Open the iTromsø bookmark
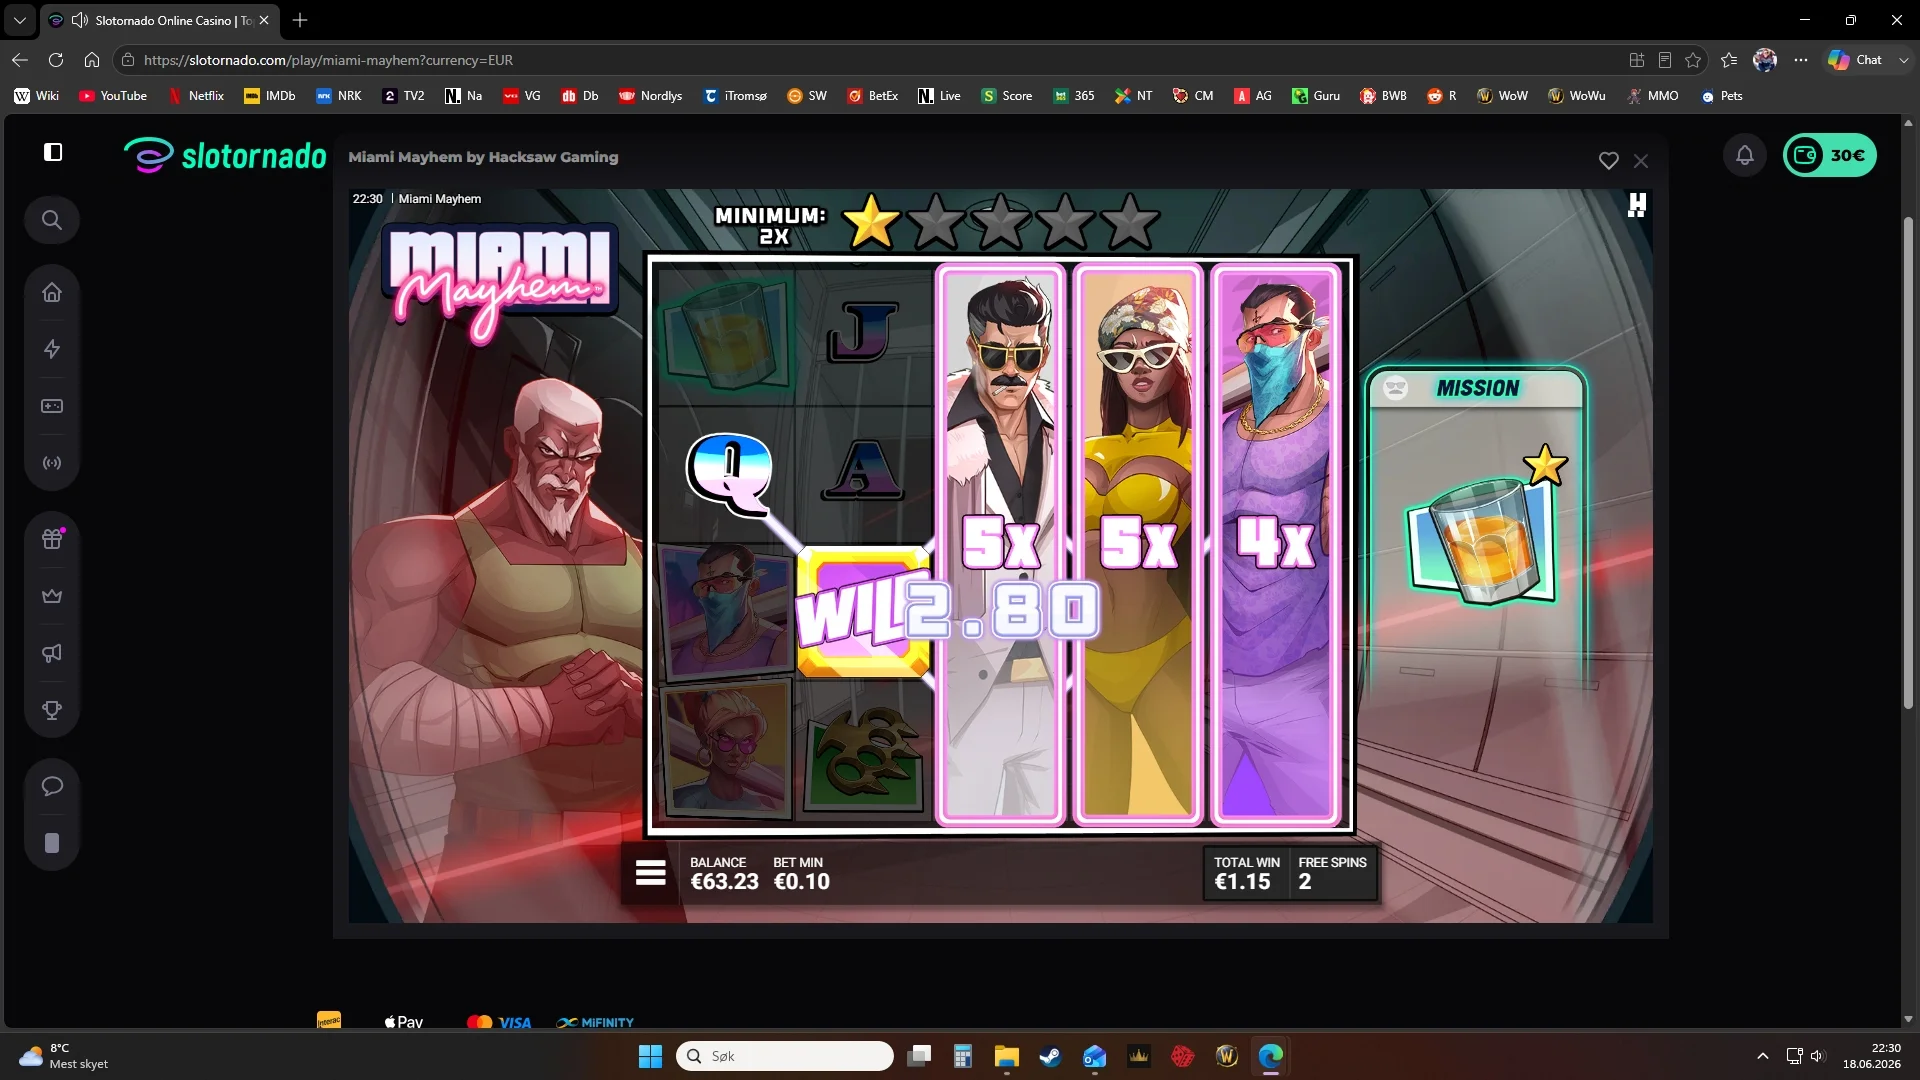The height and width of the screenshot is (1080, 1920). 735,96
